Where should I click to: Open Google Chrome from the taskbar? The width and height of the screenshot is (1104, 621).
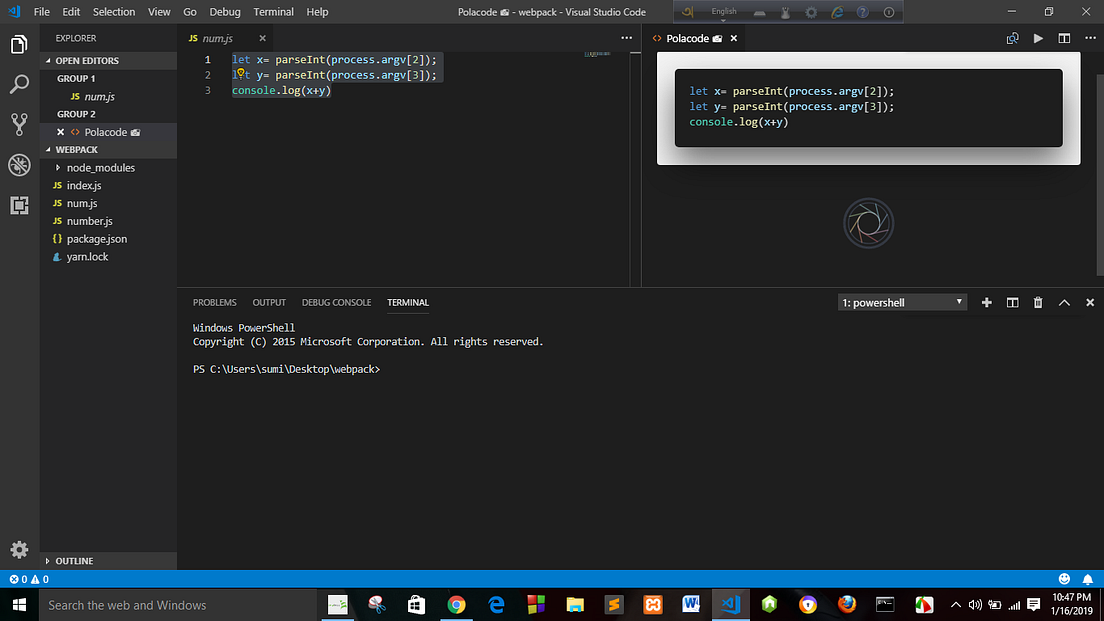tap(457, 604)
